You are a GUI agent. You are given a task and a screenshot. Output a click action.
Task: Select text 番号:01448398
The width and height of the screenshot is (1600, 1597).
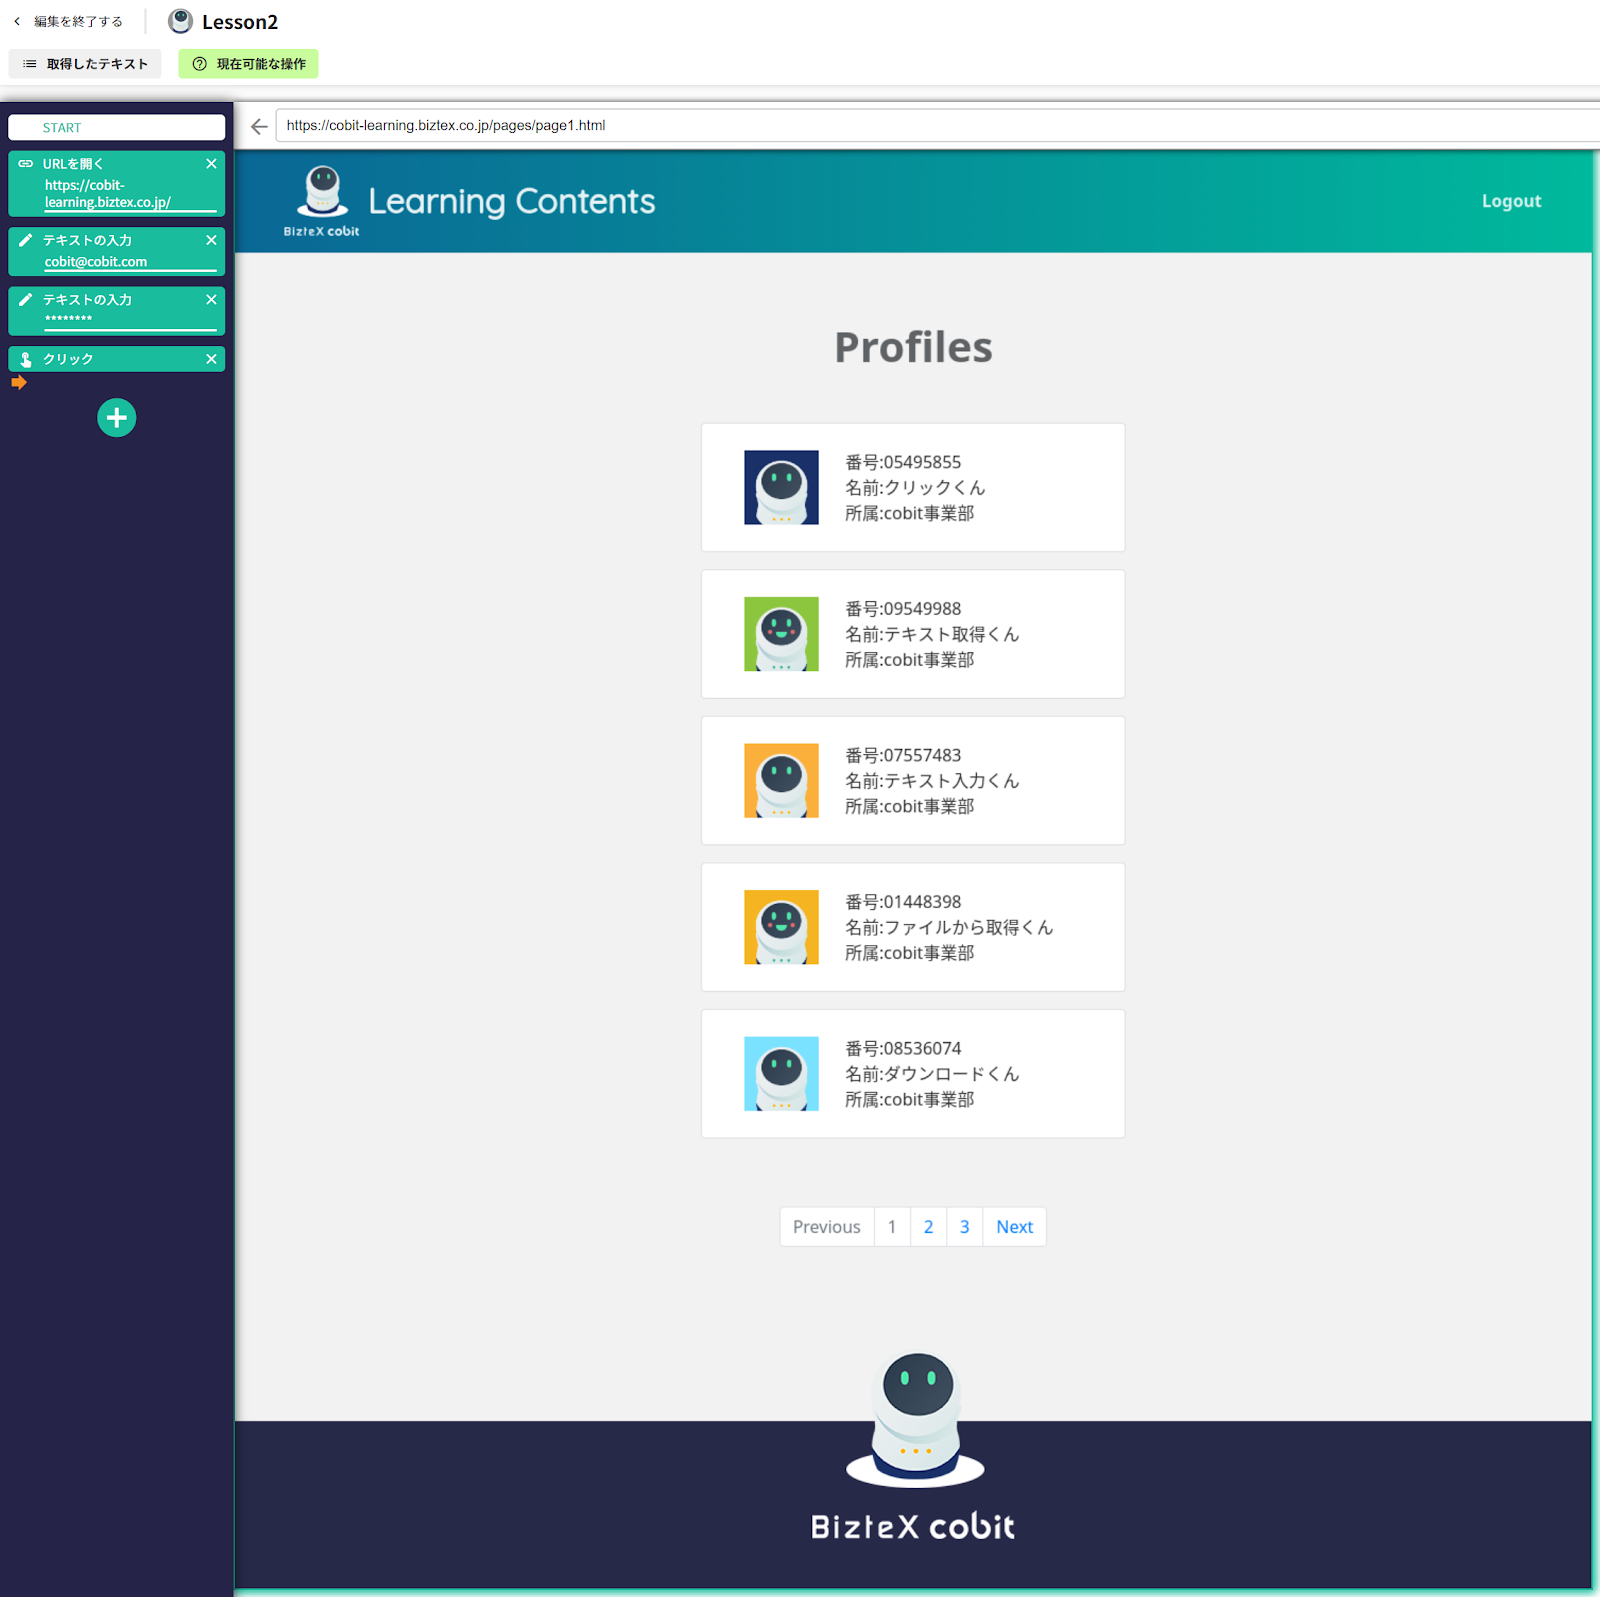[x=903, y=902]
